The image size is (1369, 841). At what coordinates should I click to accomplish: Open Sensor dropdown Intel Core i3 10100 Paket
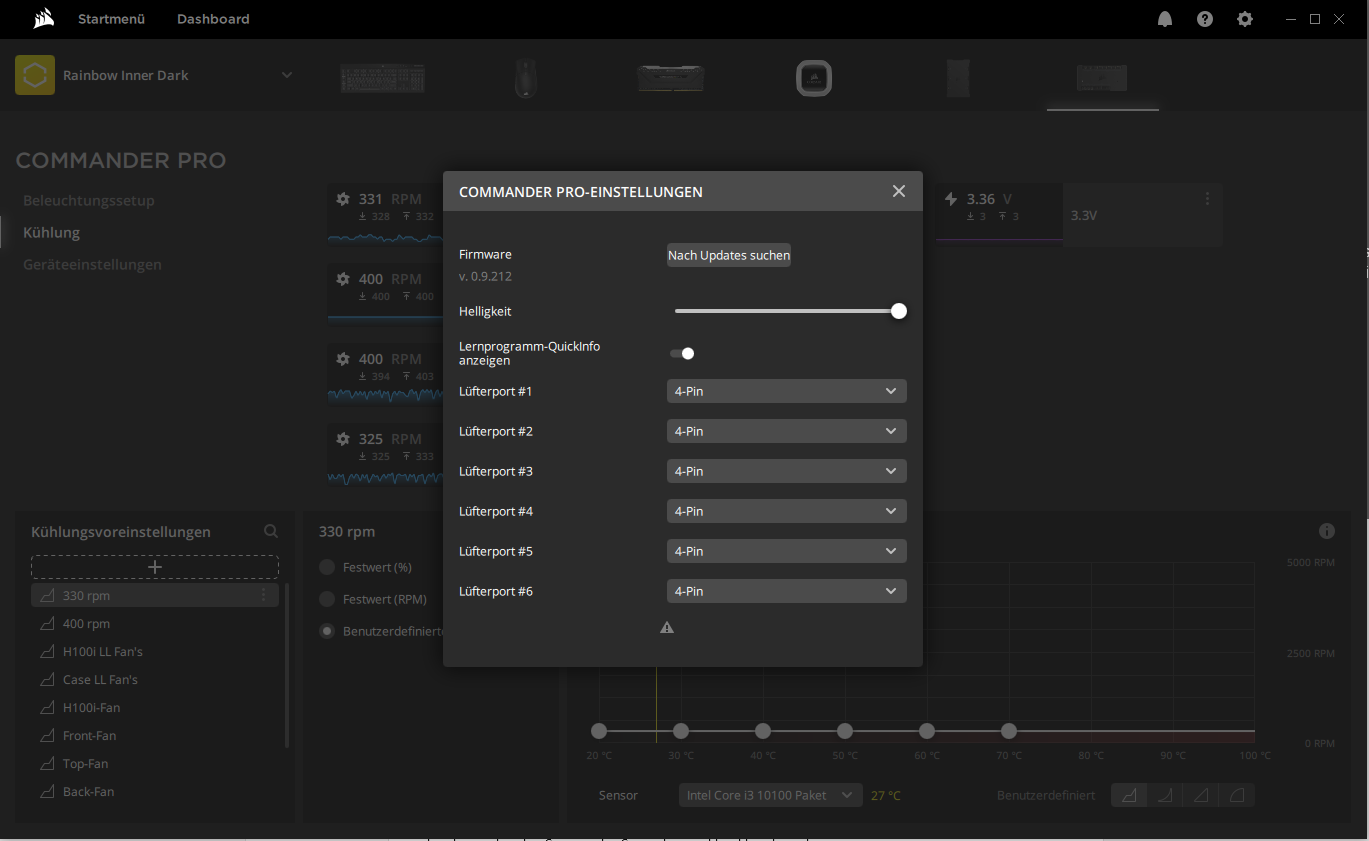770,795
